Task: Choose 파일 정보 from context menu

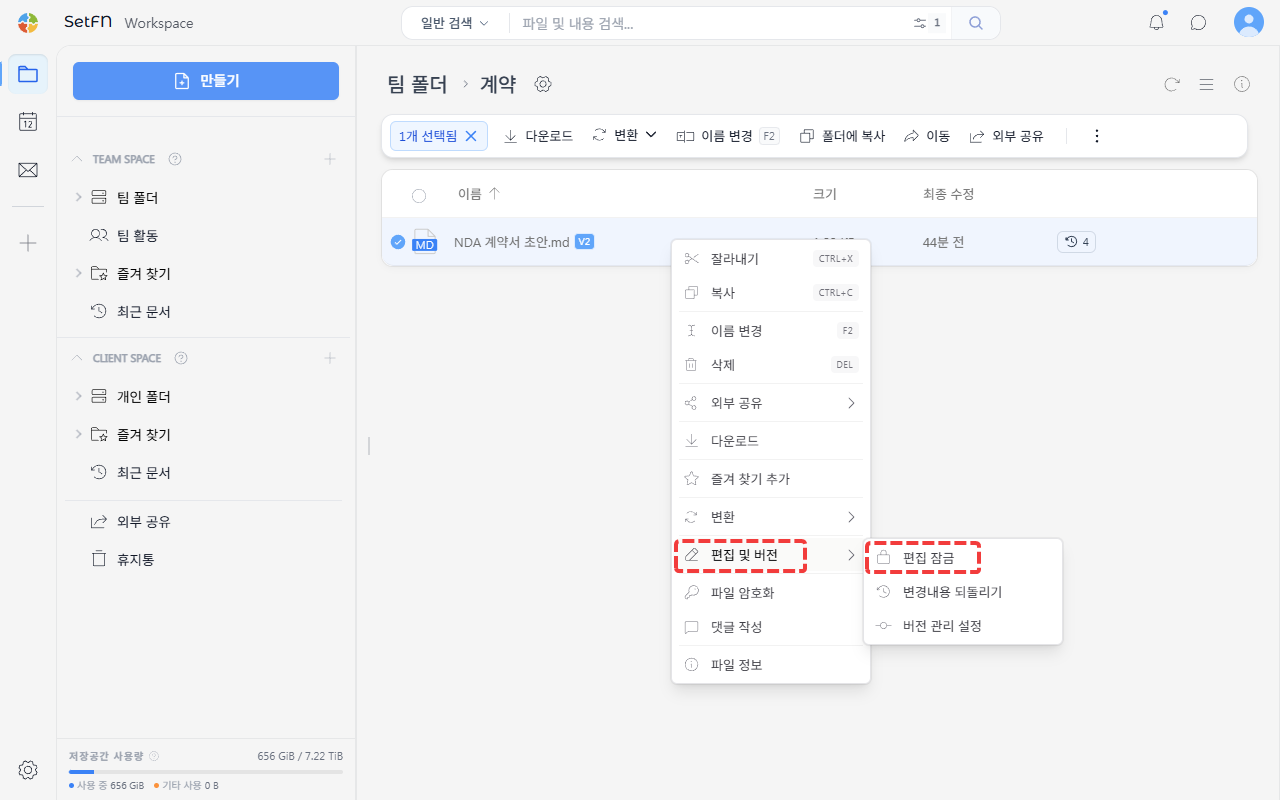Action: (771, 665)
